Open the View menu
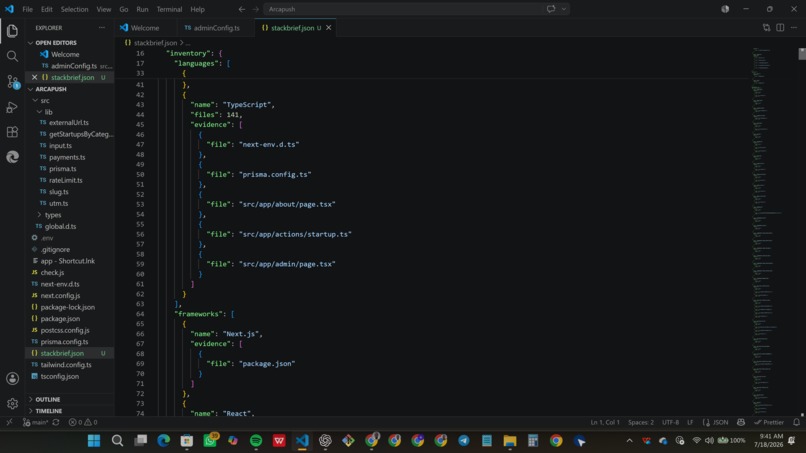This screenshot has height=453, width=806. click(103, 9)
